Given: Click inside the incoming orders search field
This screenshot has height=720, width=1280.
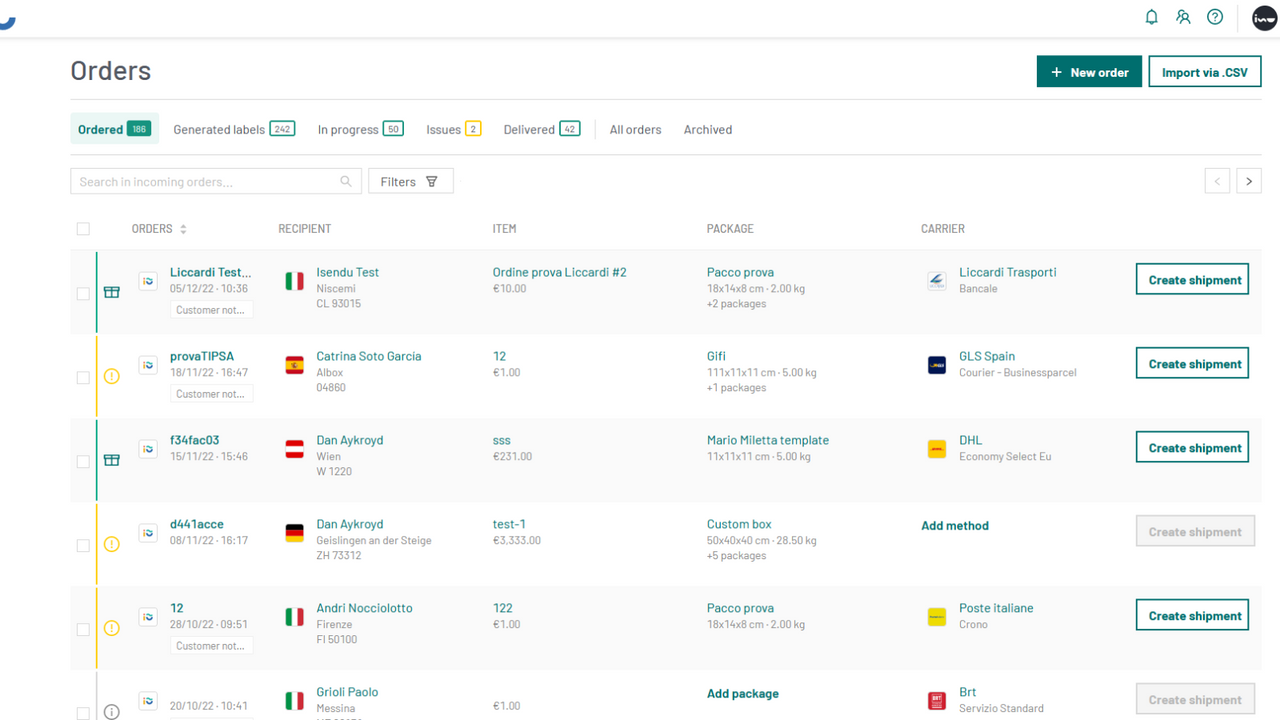Looking at the screenshot, I should point(200,181).
